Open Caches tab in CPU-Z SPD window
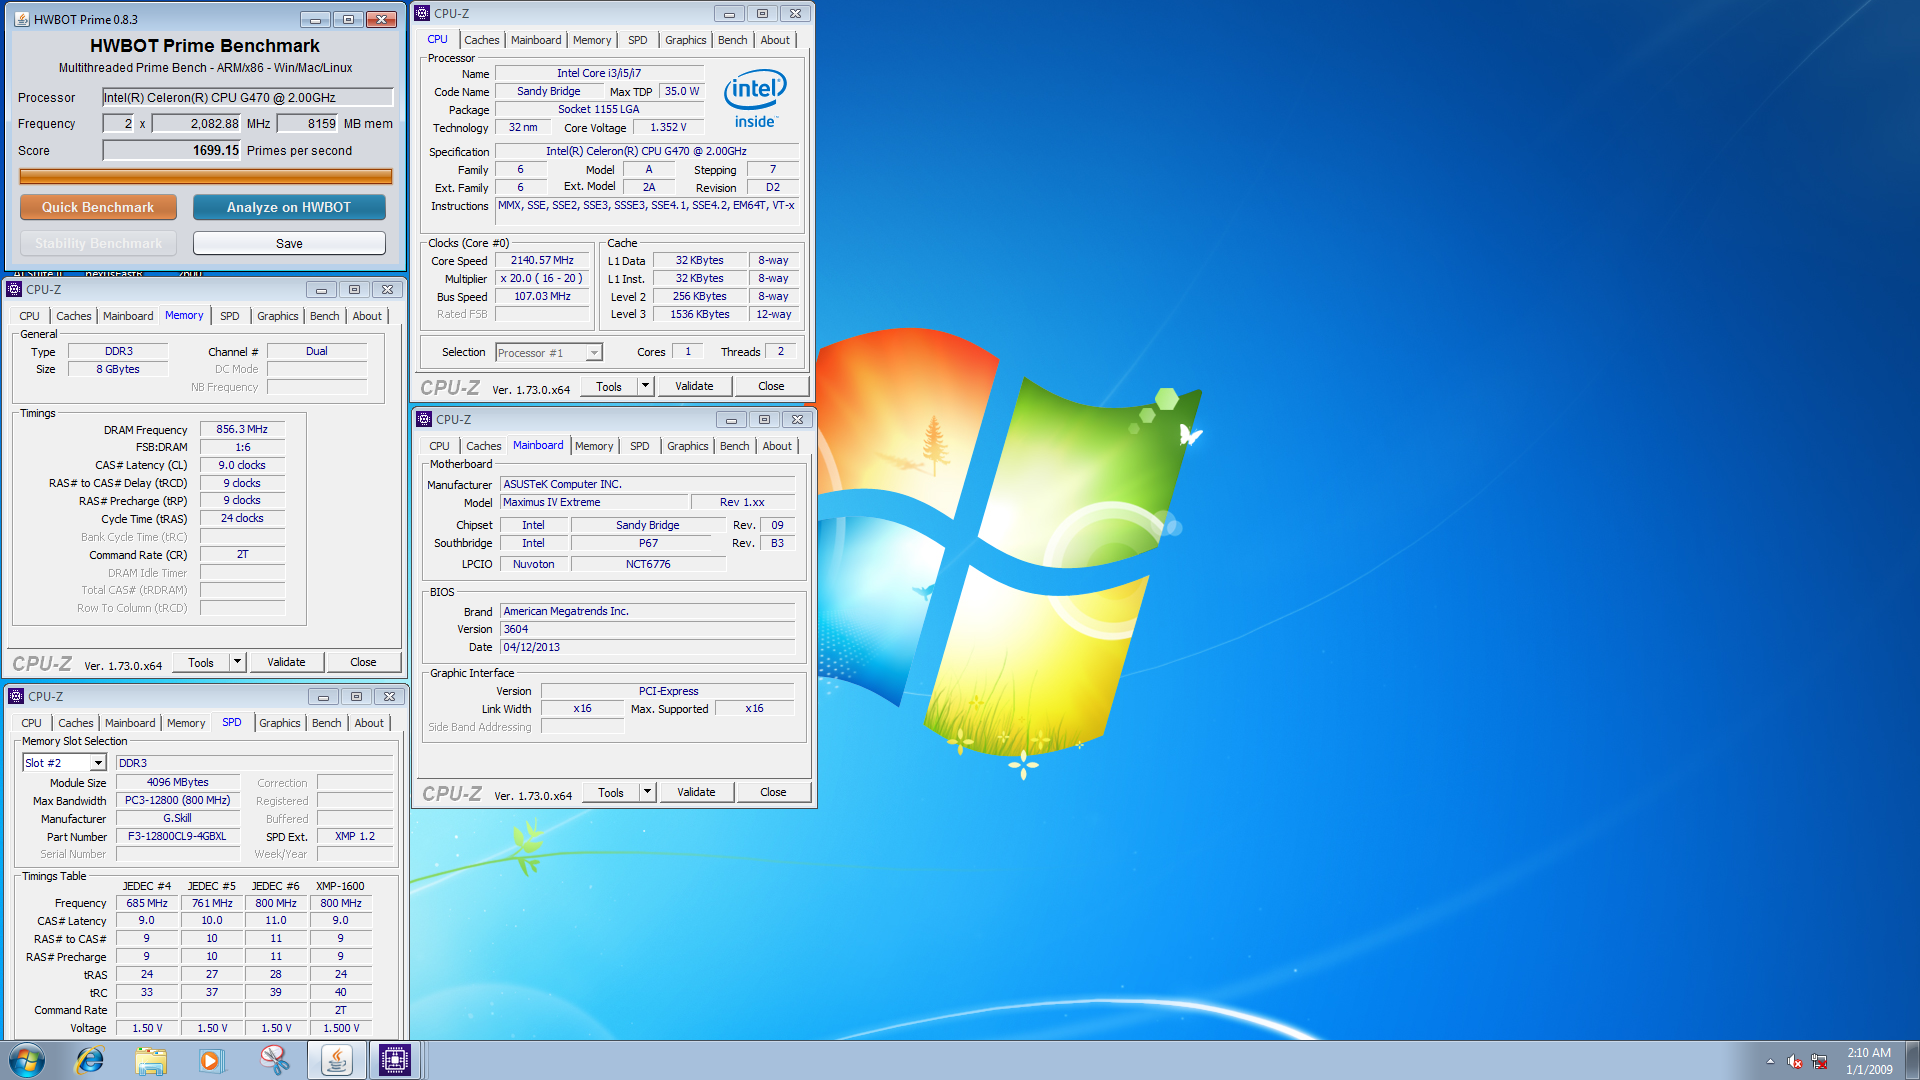The image size is (1920, 1080). [x=75, y=723]
